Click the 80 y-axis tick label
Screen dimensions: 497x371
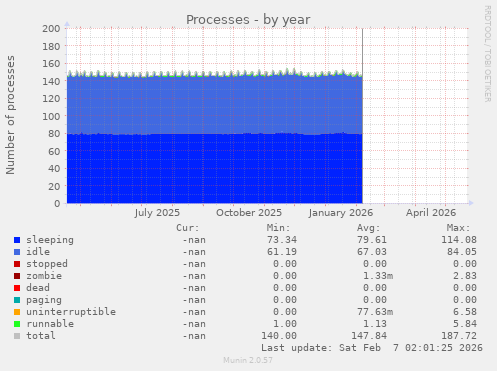point(54,134)
